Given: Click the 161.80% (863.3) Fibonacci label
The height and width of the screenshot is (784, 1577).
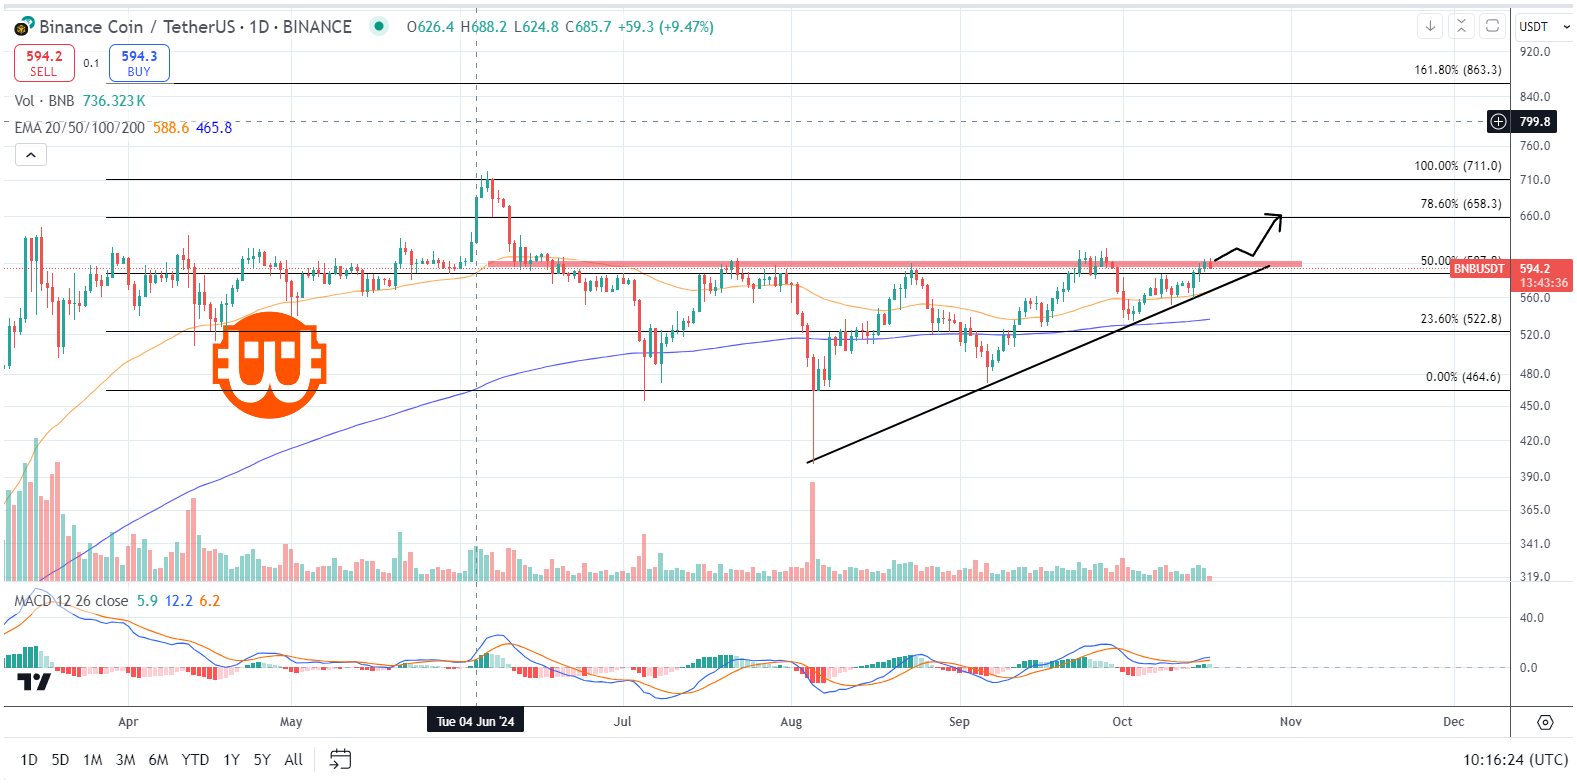Looking at the screenshot, I should [x=1458, y=70].
